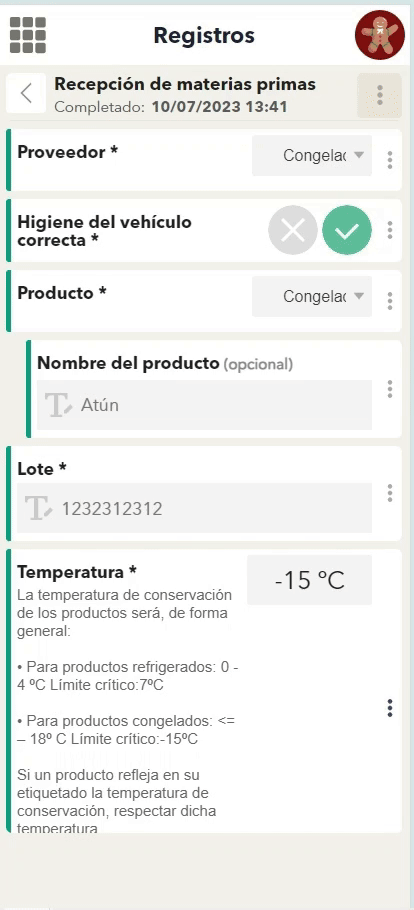
Task: Click the Nombre del producto field with Atún
Action: click(204, 405)
